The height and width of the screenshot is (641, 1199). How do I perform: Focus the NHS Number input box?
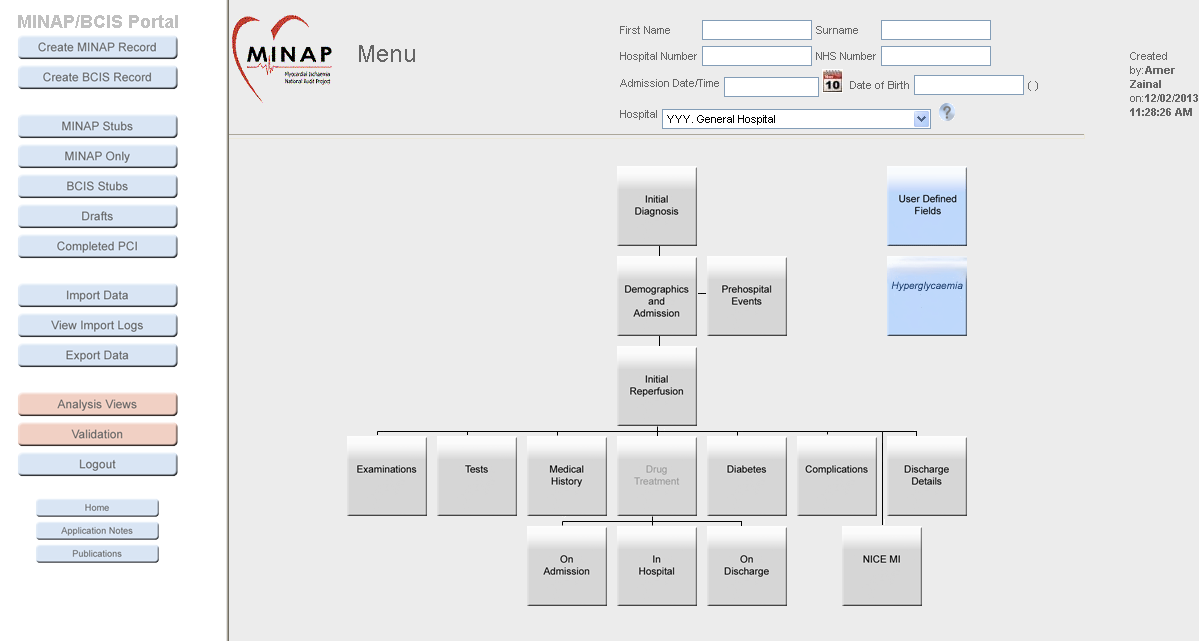(935, 56)
